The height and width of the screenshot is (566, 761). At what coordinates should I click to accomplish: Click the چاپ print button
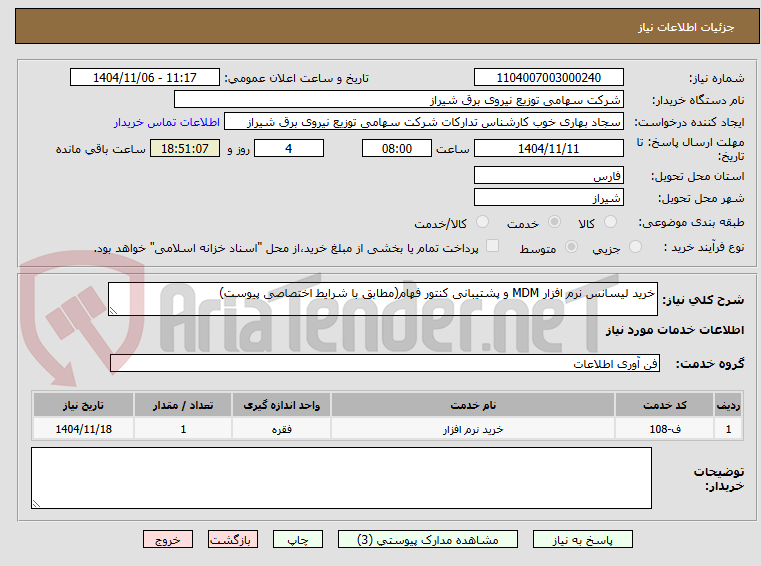click(x=298, y=539)
